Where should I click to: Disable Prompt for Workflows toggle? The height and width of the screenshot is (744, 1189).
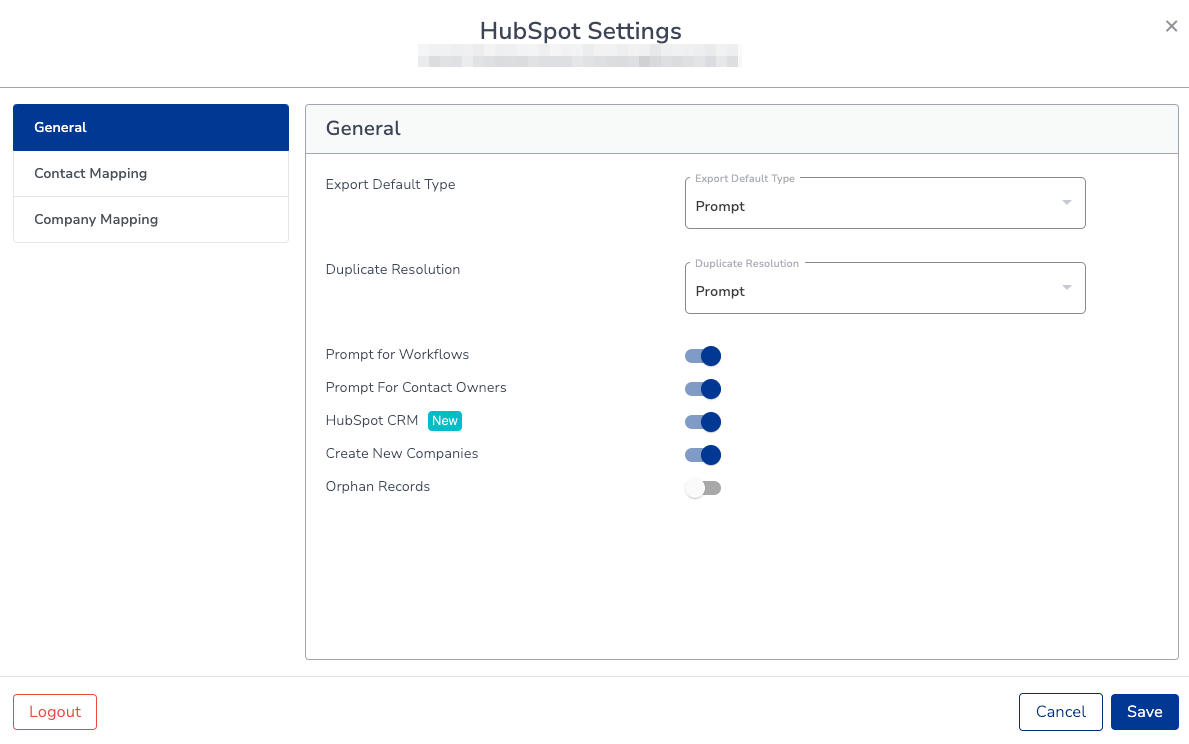click(703, 356)
